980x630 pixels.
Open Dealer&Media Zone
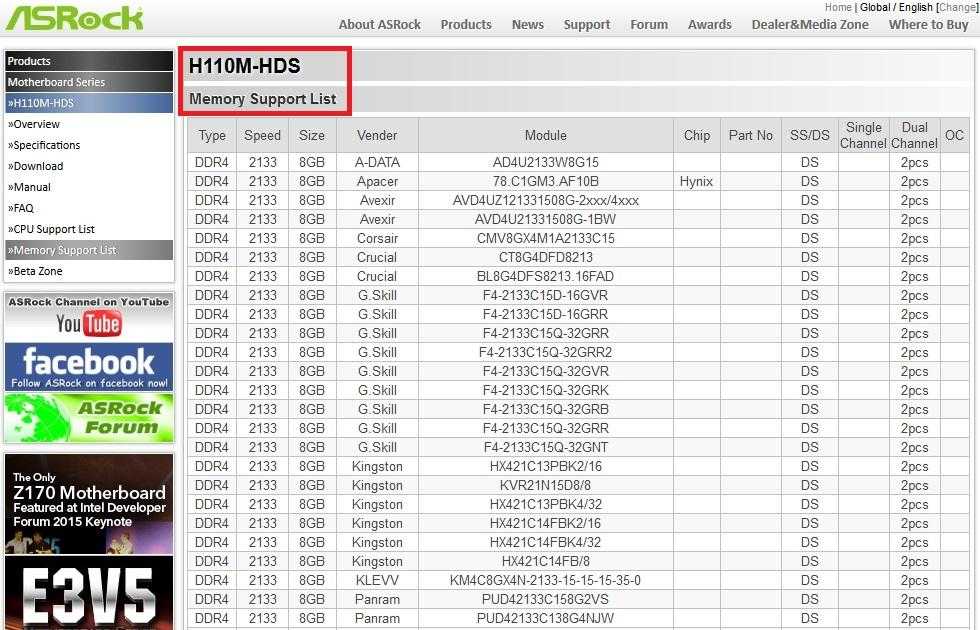810,25
